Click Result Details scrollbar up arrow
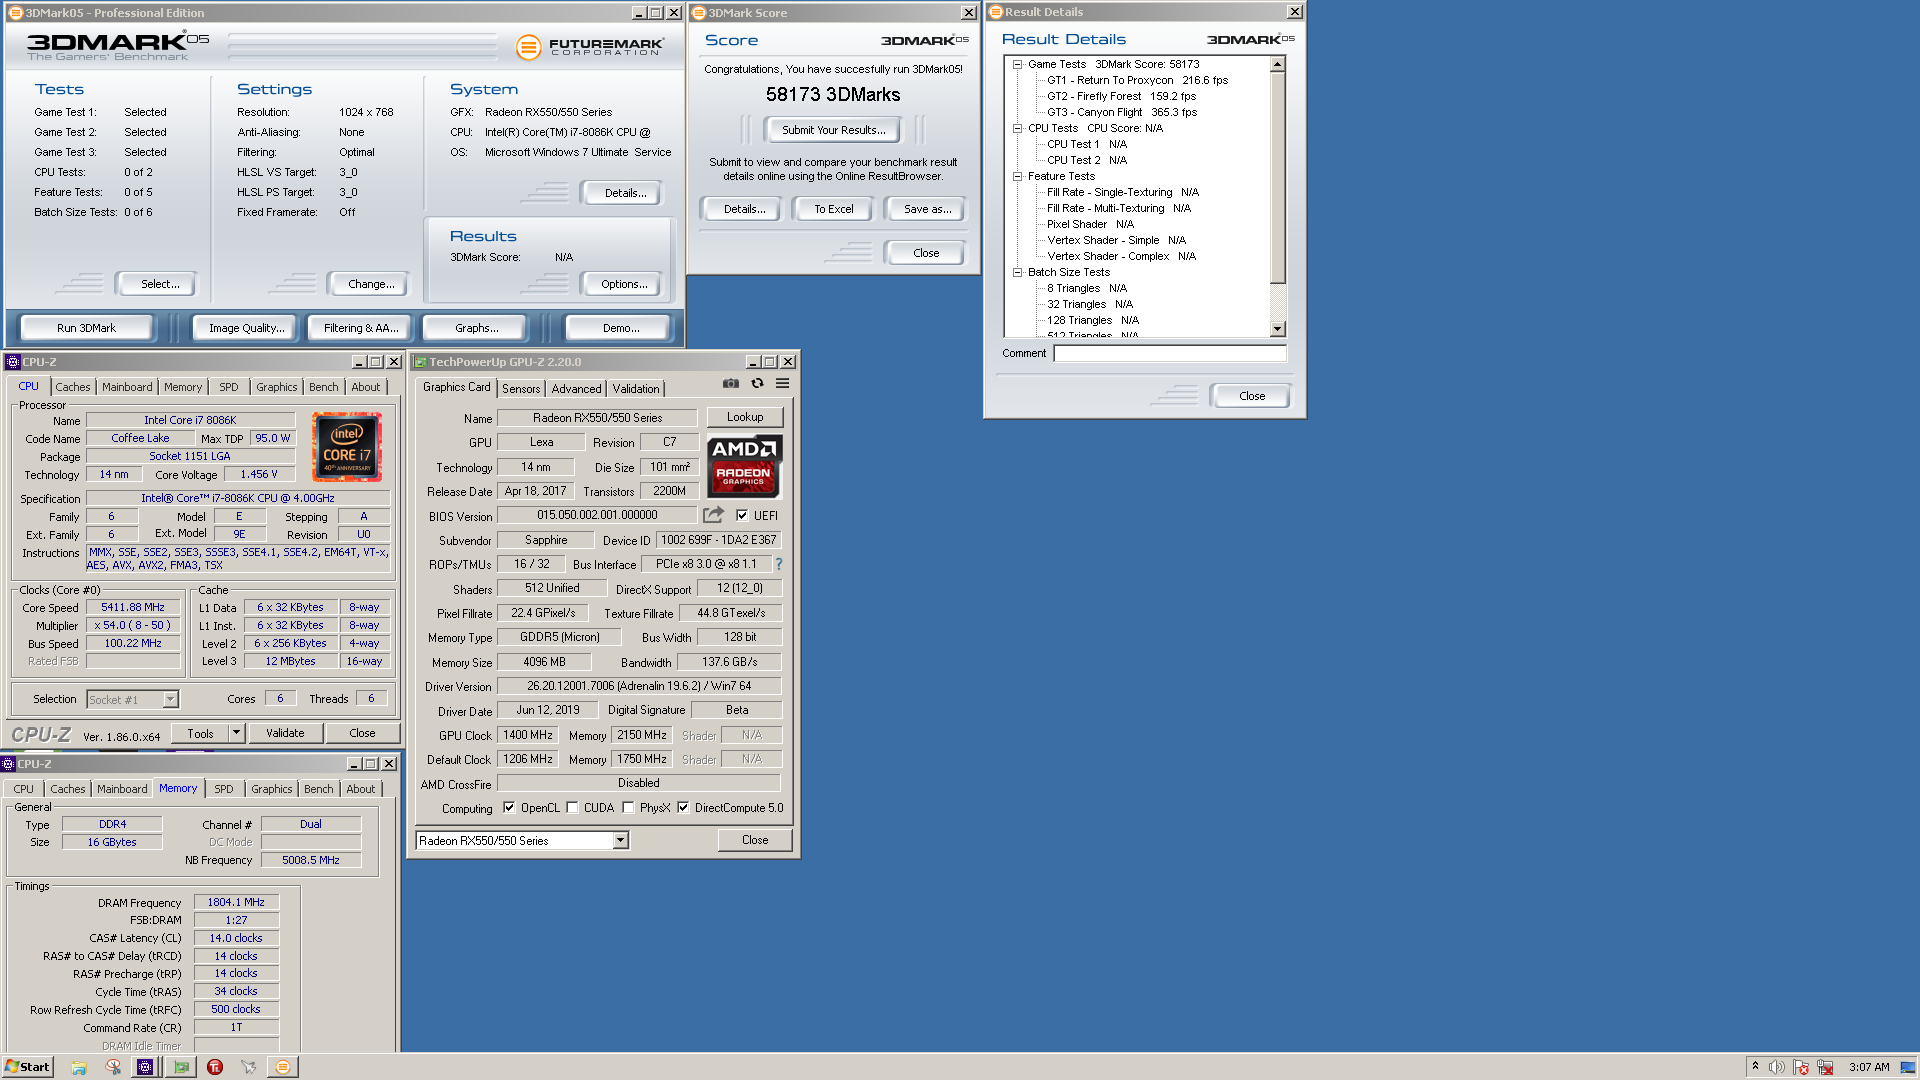The width and height of the screenshot is (1920, 1080). (1277, 64)
